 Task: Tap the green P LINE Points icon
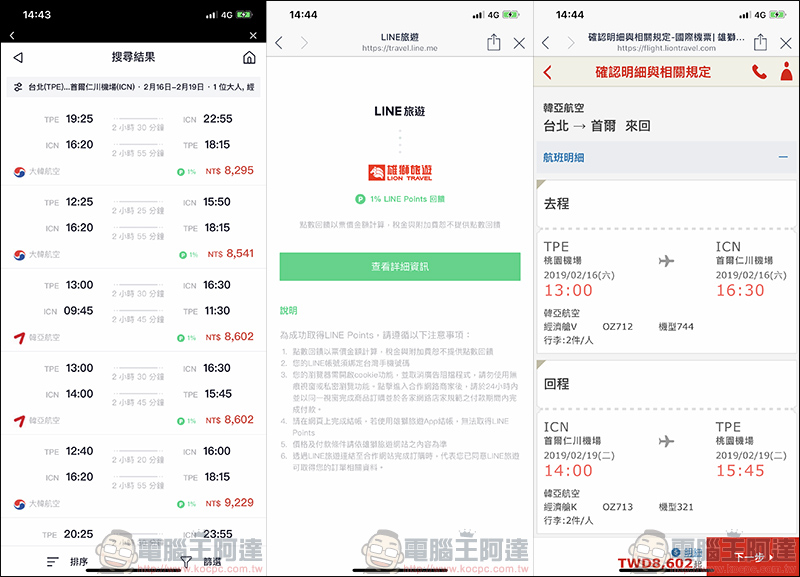pos(360,199)
